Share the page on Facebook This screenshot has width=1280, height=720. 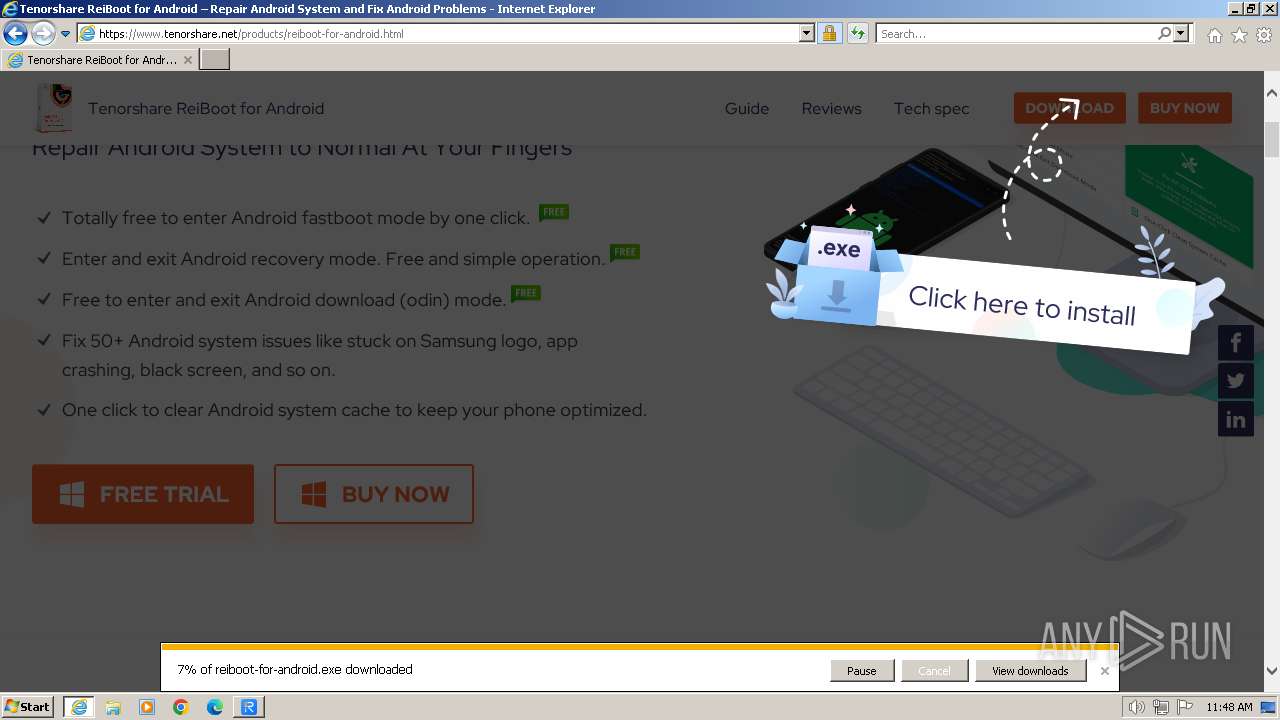pos(1235,343)
